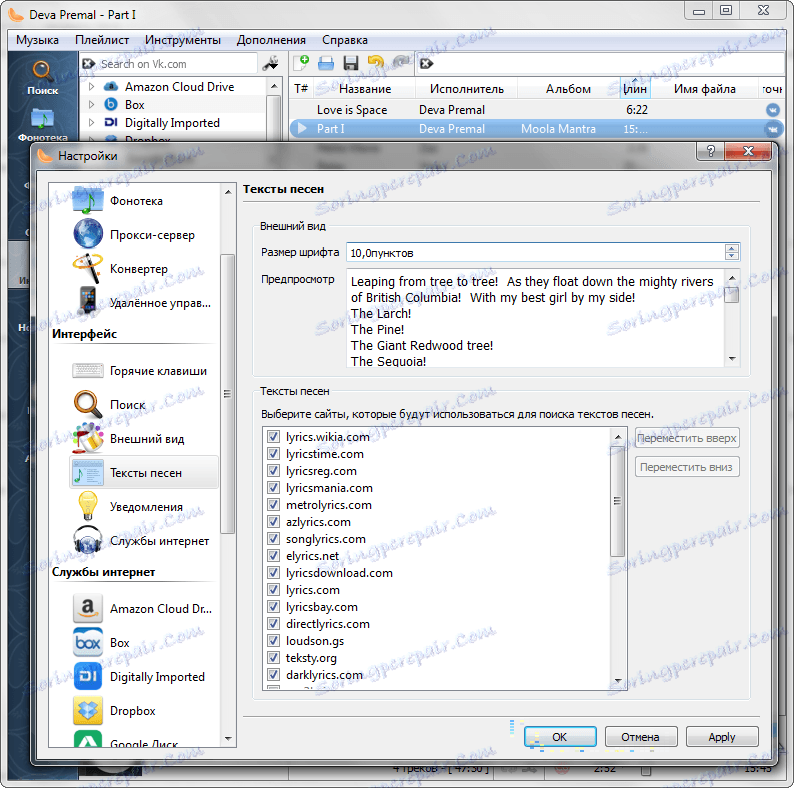Redo with gray arrow toolbar icon

402,63
